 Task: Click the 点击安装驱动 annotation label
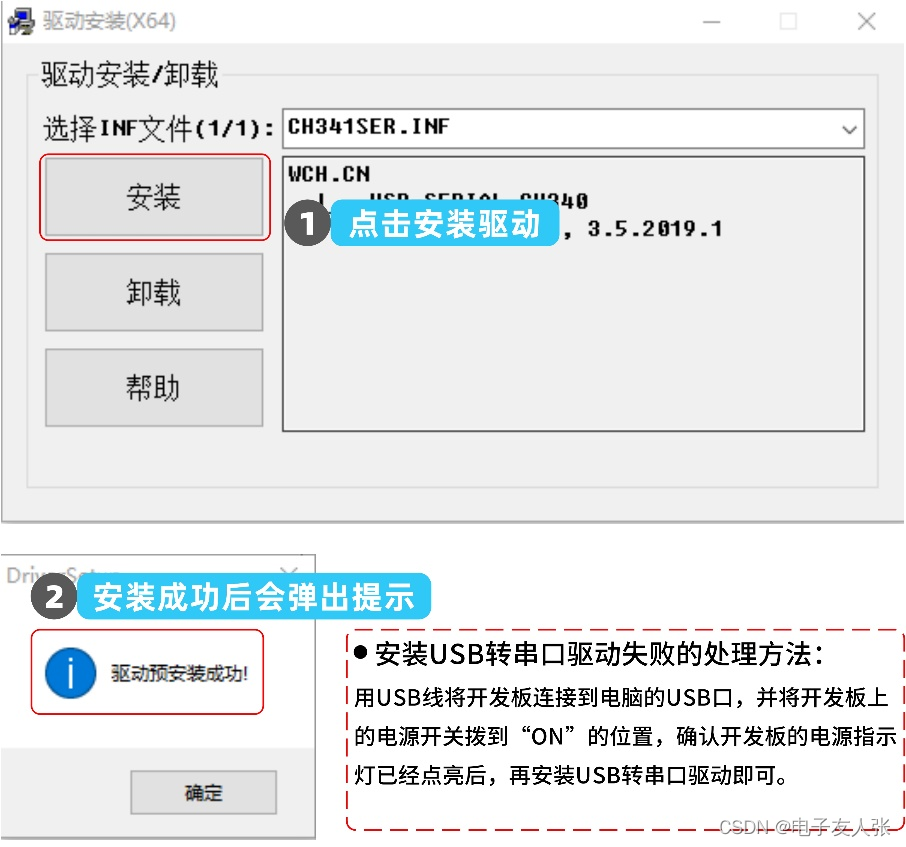(444, 224)
